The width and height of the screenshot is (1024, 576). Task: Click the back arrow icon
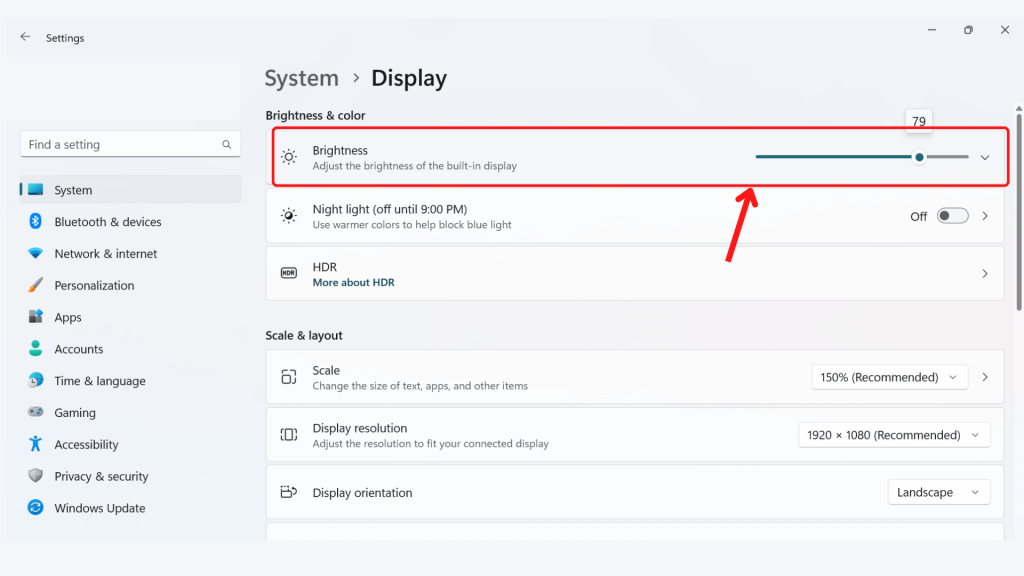(x=25, y=37)
